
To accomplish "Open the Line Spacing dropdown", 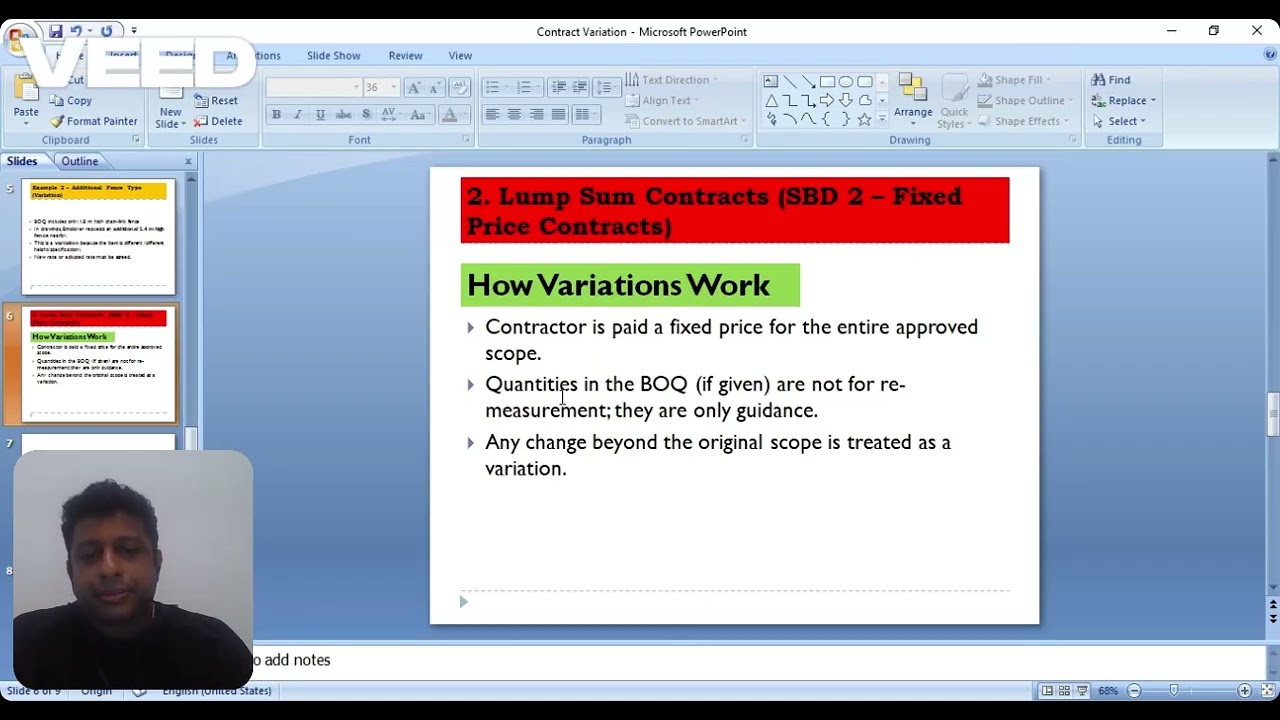I will click(x=606, y=88).
